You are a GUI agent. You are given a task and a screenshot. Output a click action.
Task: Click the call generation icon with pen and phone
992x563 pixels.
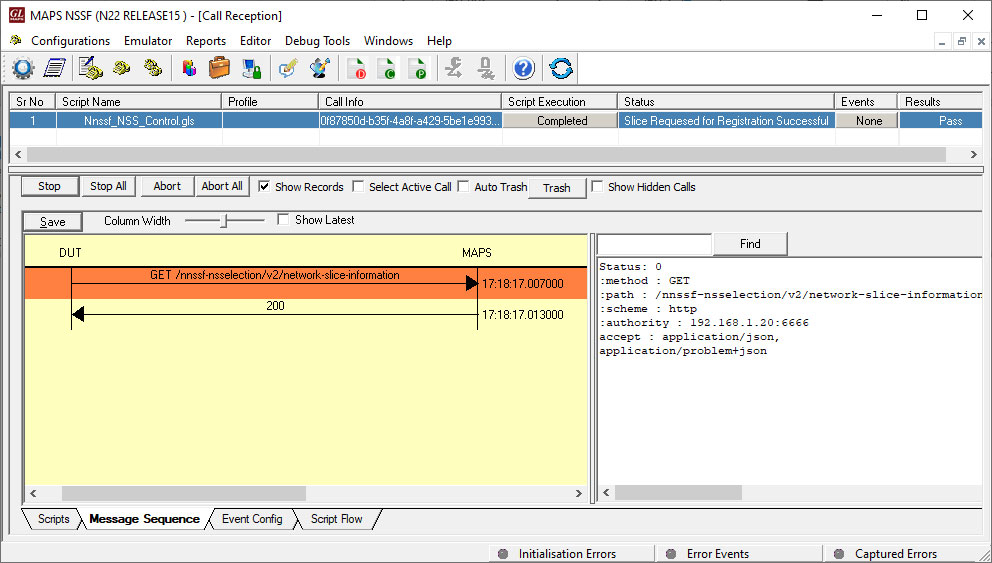[91, 68]
